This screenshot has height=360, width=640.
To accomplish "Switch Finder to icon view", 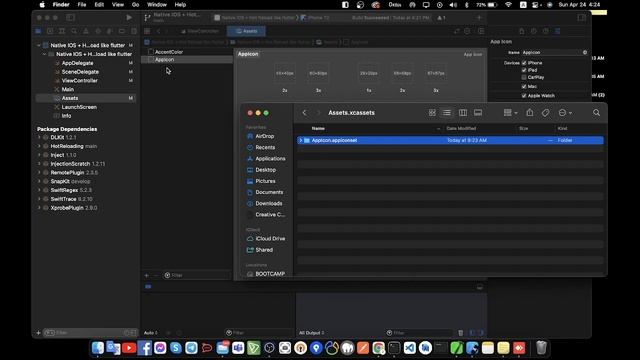I will pyautogui.click(x=432, y=113).
